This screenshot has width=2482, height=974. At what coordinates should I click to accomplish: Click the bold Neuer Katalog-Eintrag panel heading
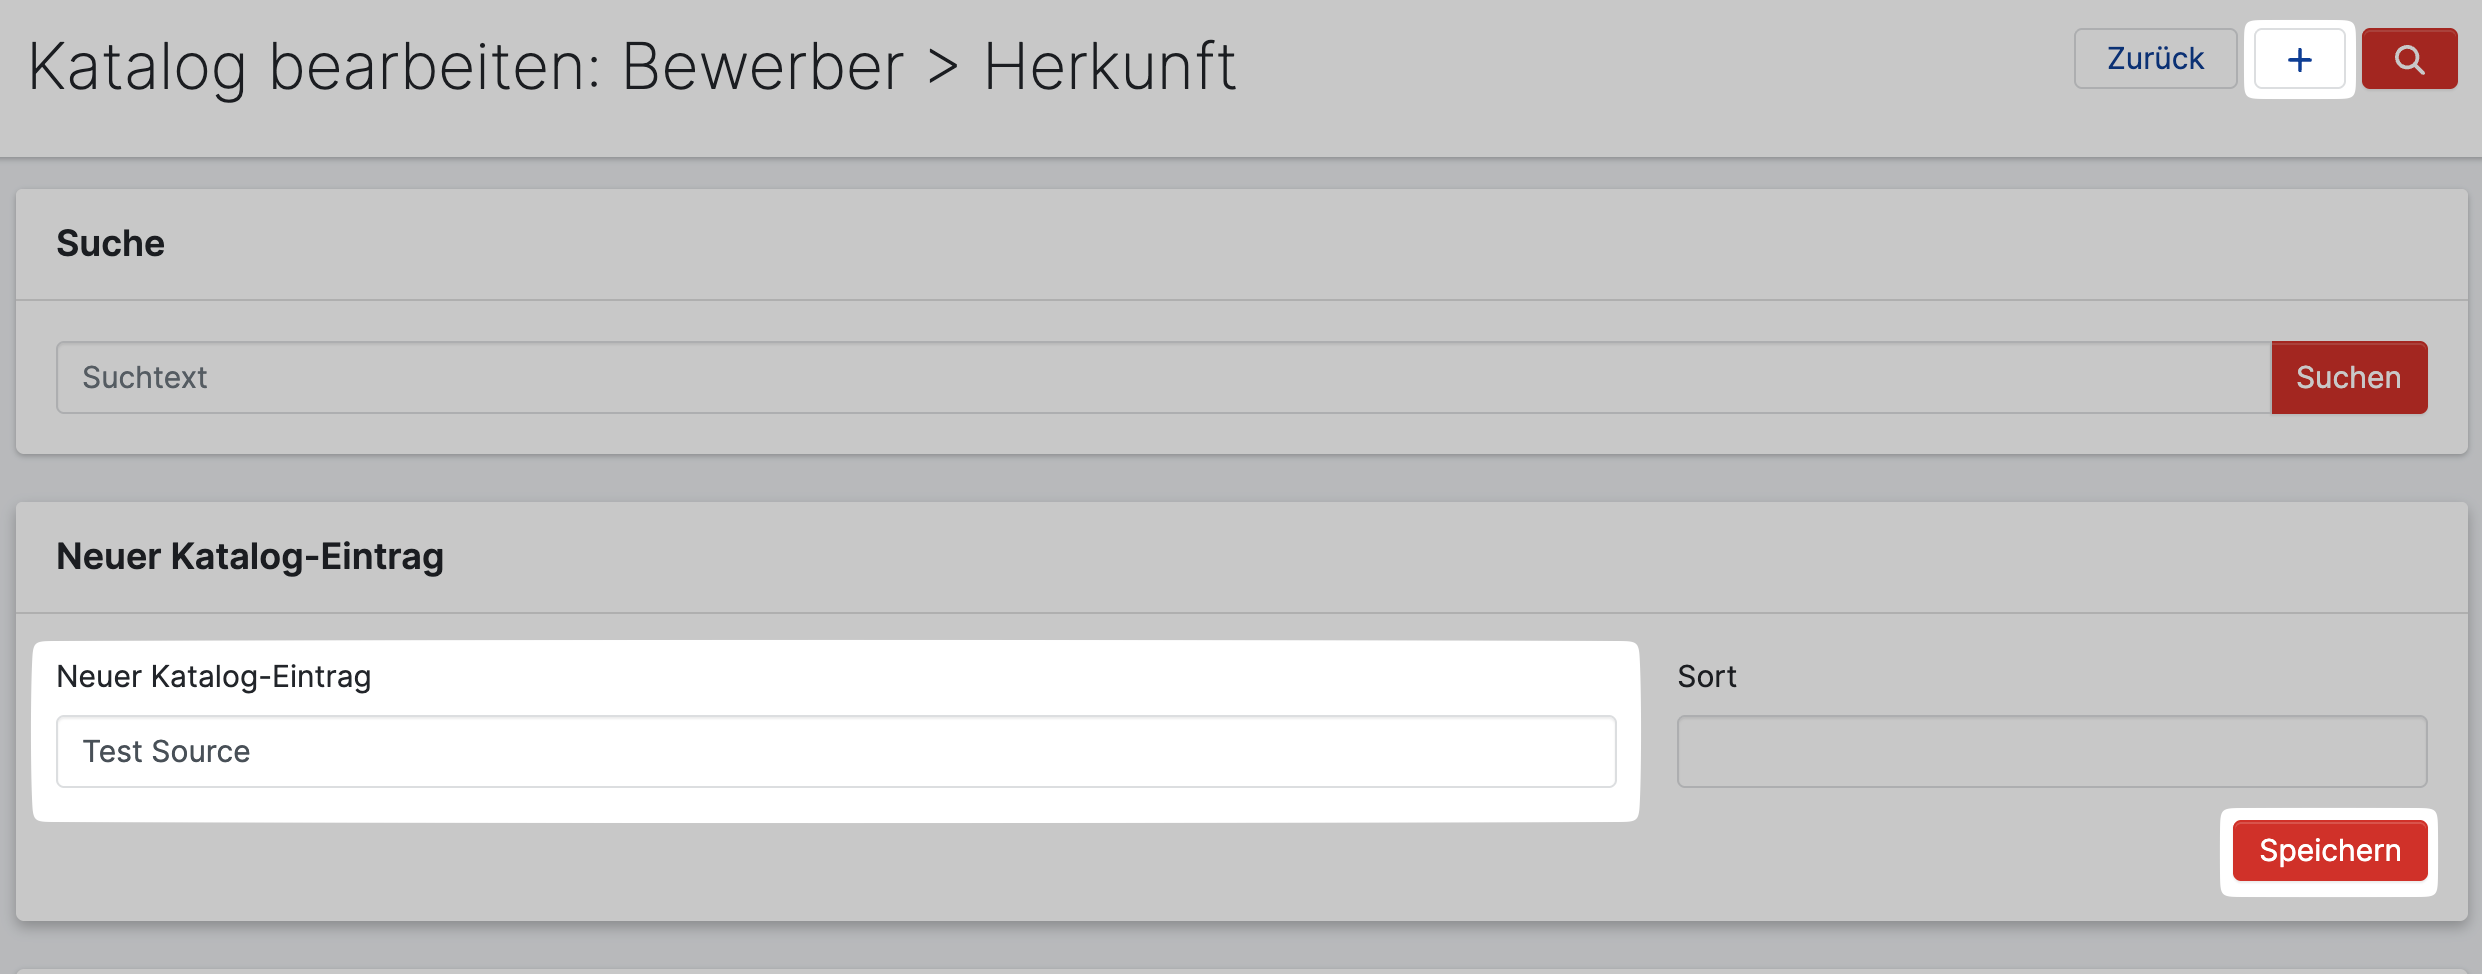tap(250, 557)
